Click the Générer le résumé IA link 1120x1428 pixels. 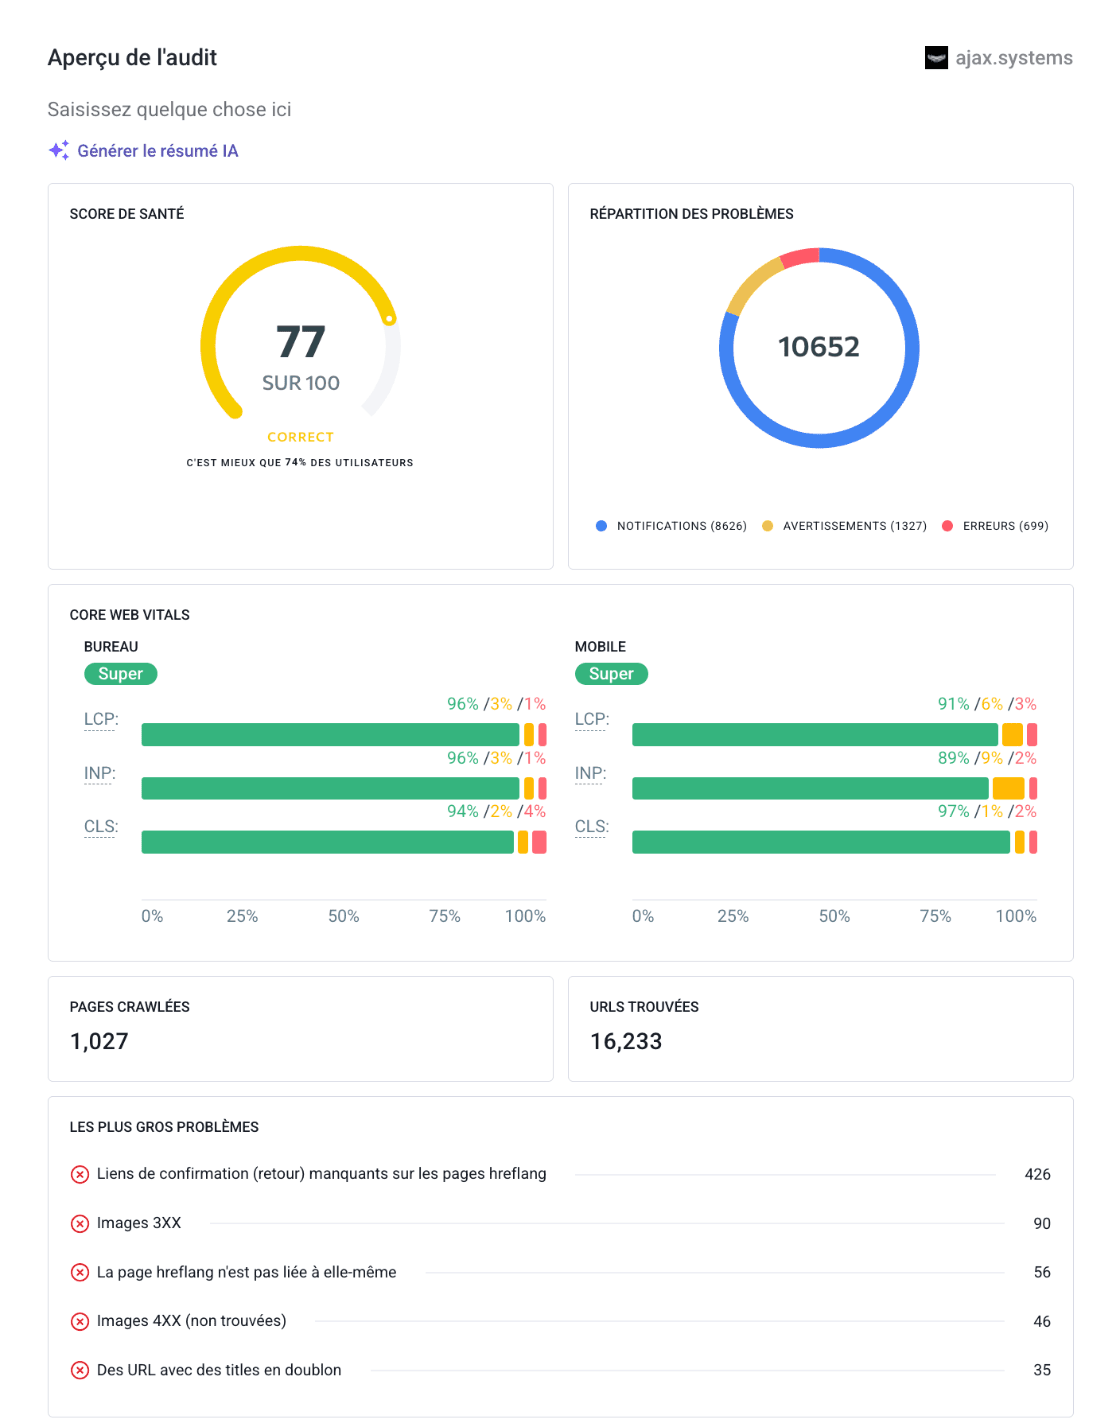[158, 151]
